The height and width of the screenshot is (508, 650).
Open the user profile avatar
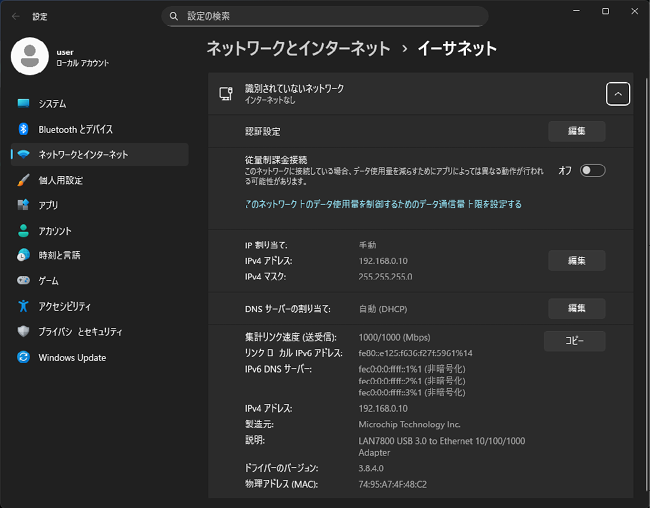coord(30,56)
